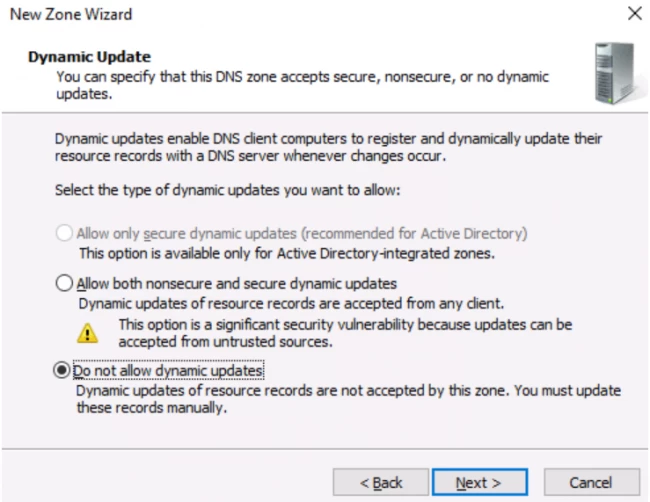
Task: Select Allow both nonsecure and secure radio button
Action: coord(64,284)
